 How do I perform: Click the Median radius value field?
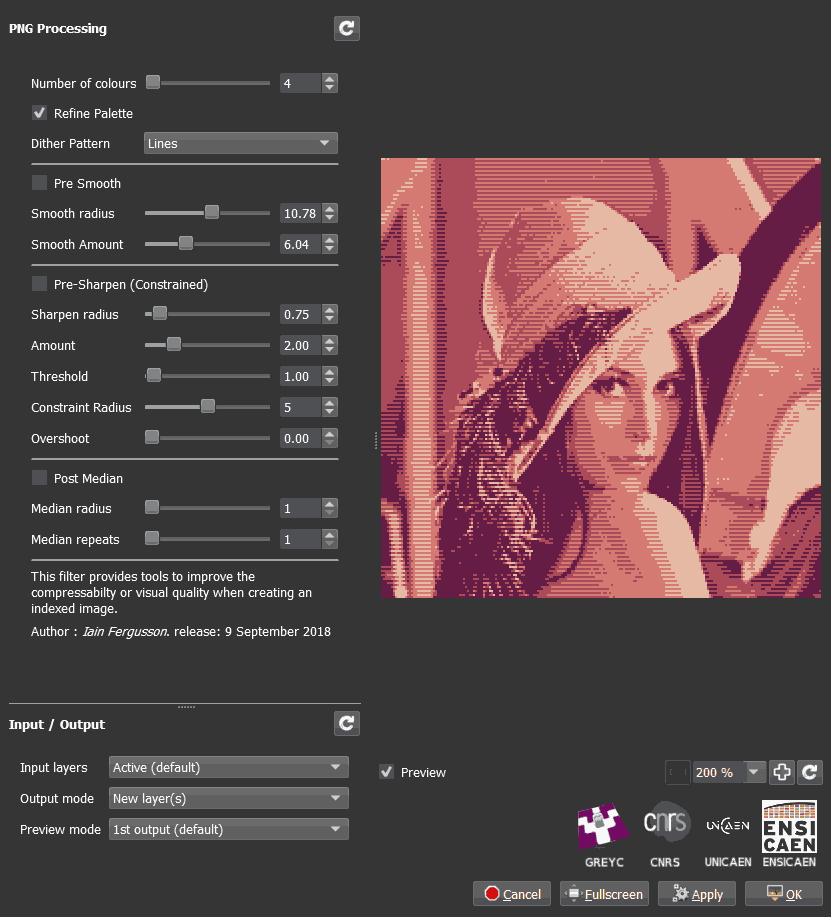point(301,508)
